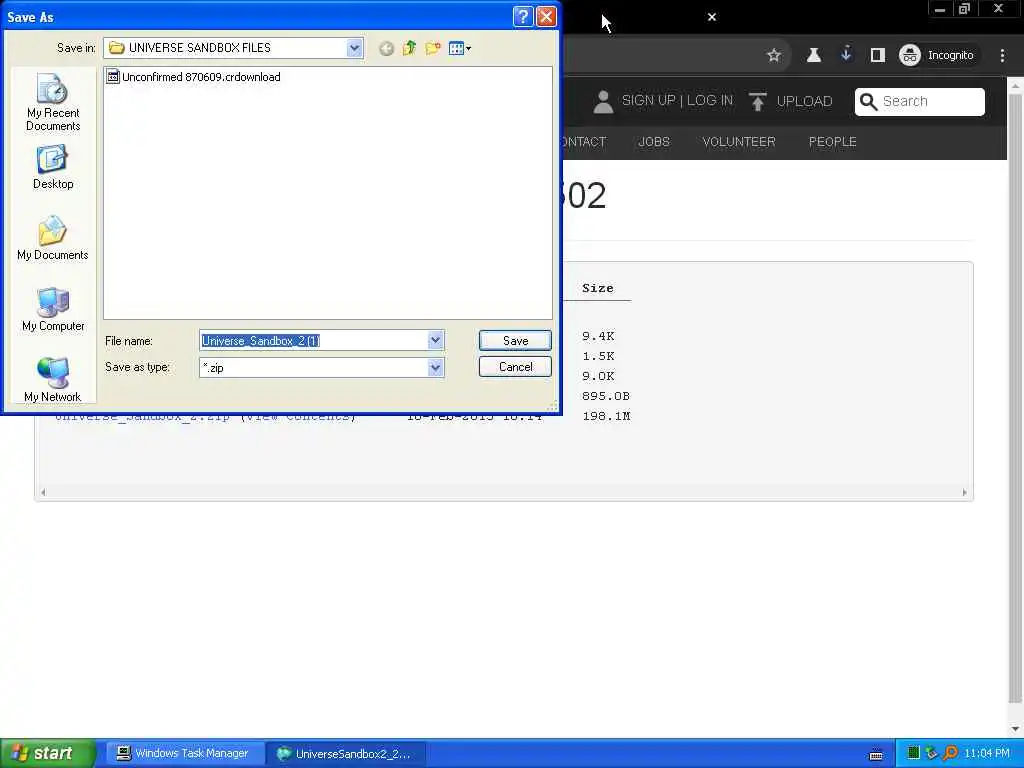
Task: Click the Save button
Action: [x=515, y=340]
